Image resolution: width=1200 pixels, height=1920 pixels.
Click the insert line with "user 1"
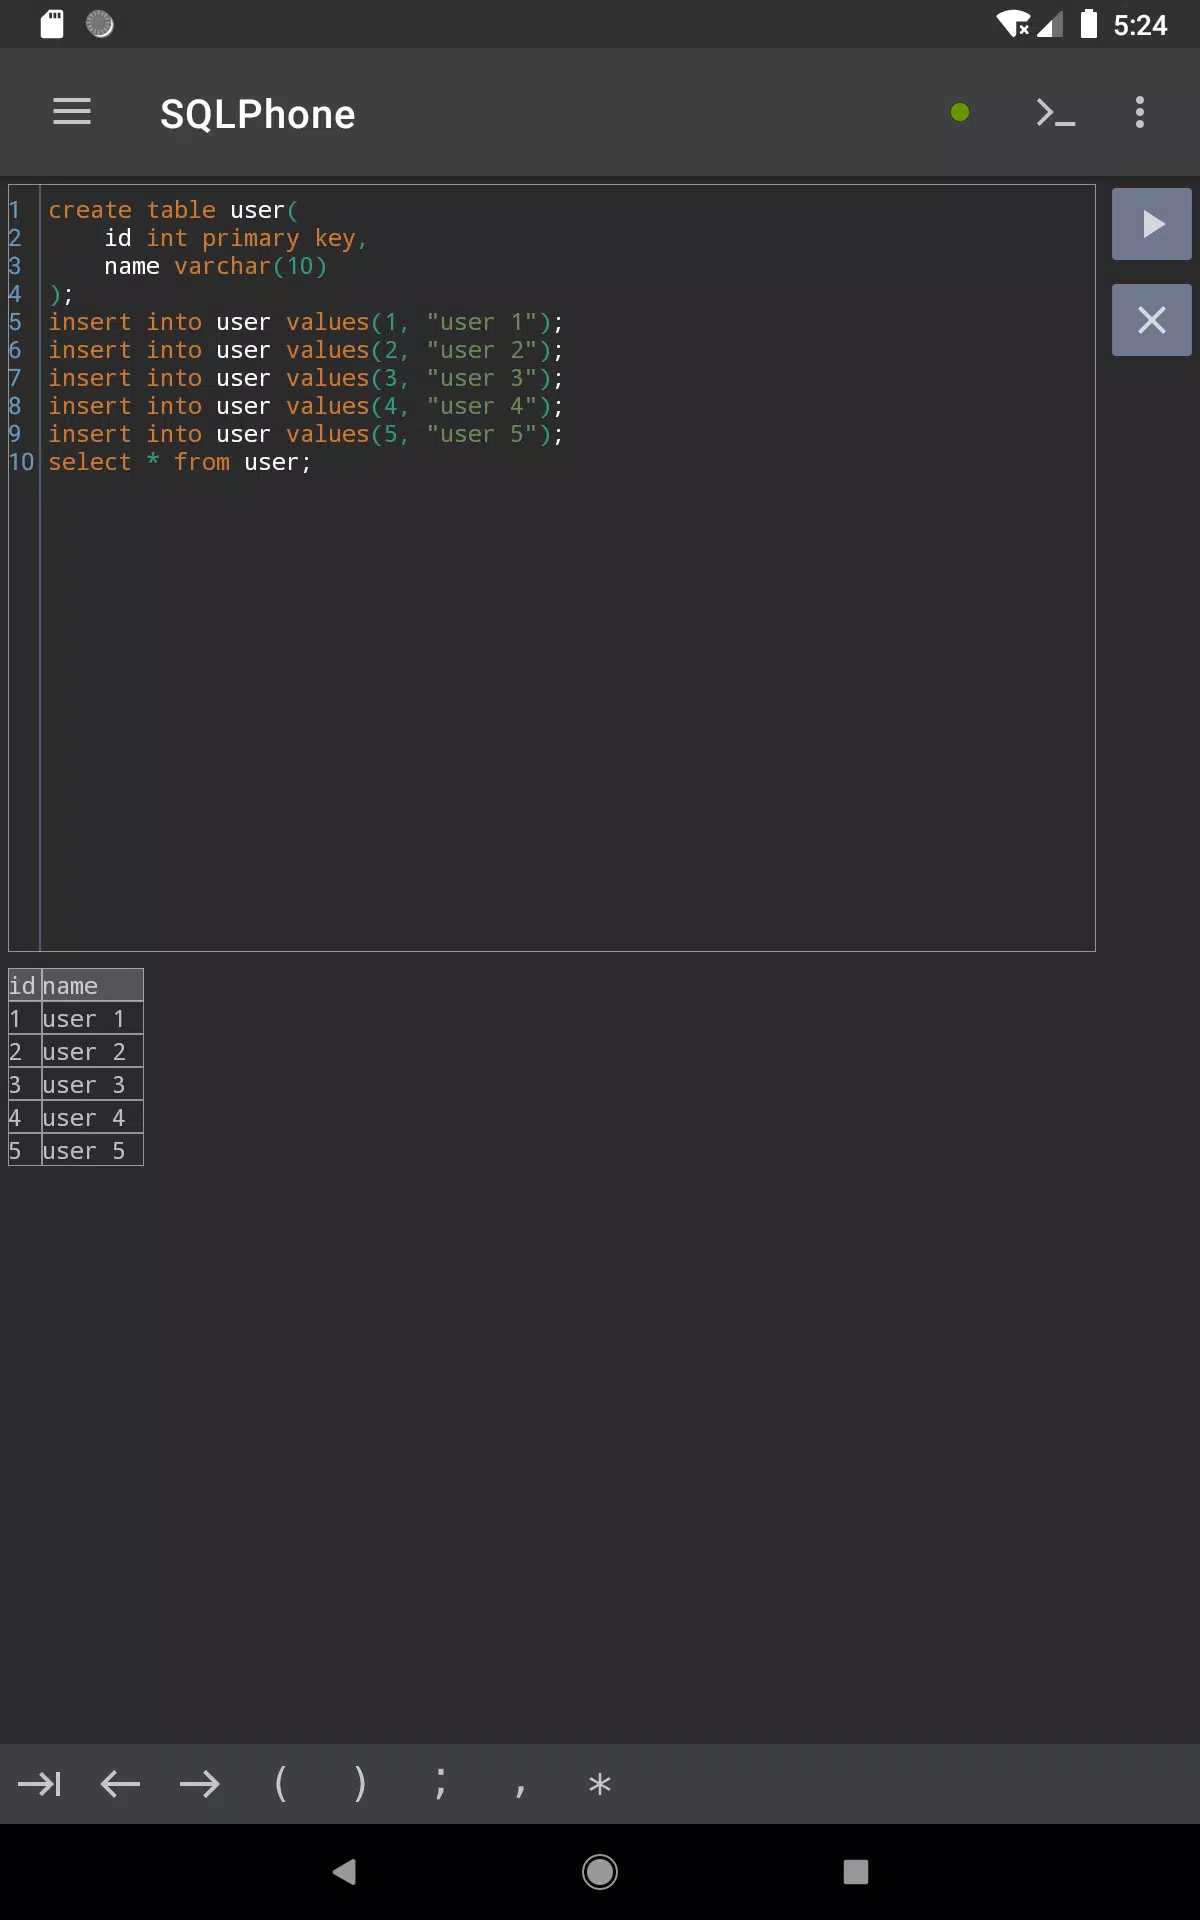pyautogui.click(x=306, y=322)
